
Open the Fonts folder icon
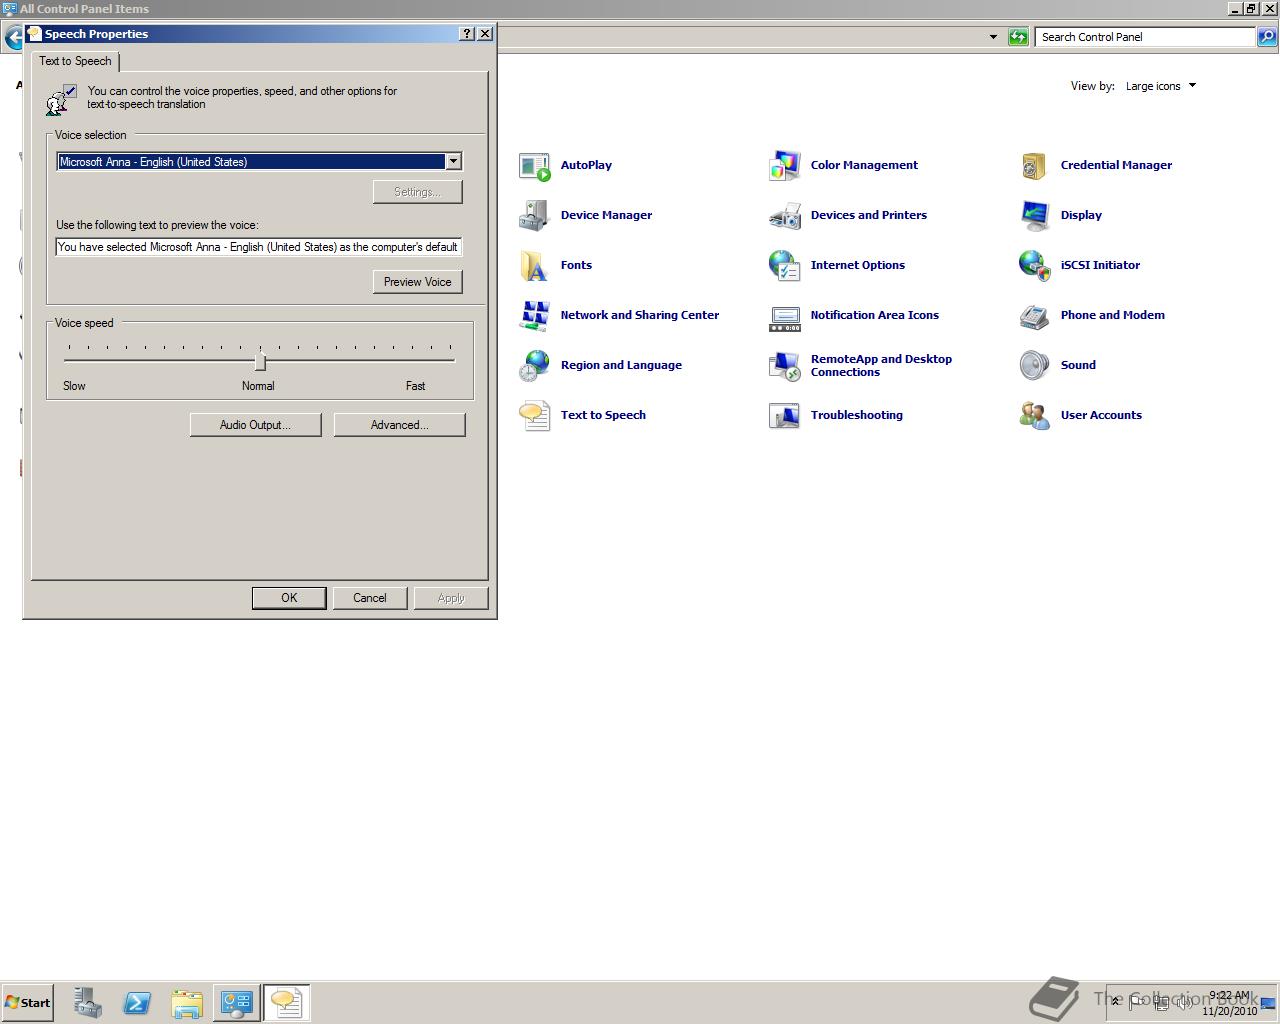pos(535,266)
